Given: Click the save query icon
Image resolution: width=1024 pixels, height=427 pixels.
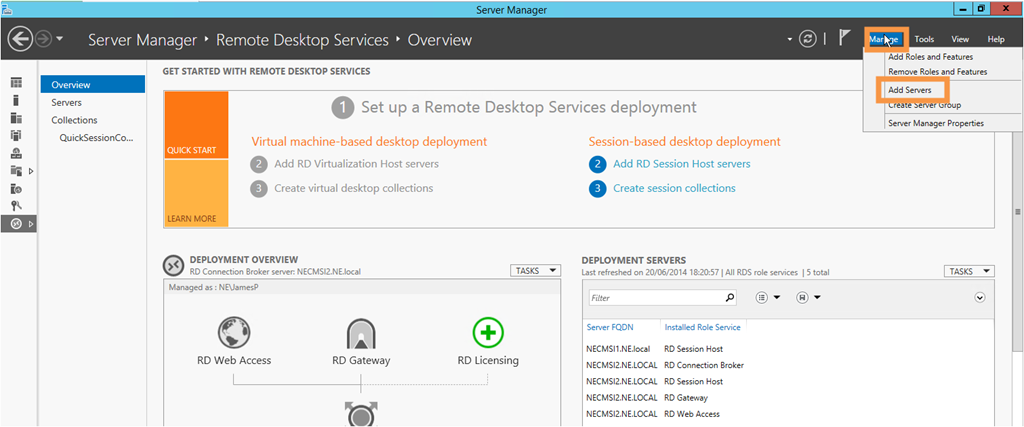Looking at the screenshot, I should click(x=801, y=298).
